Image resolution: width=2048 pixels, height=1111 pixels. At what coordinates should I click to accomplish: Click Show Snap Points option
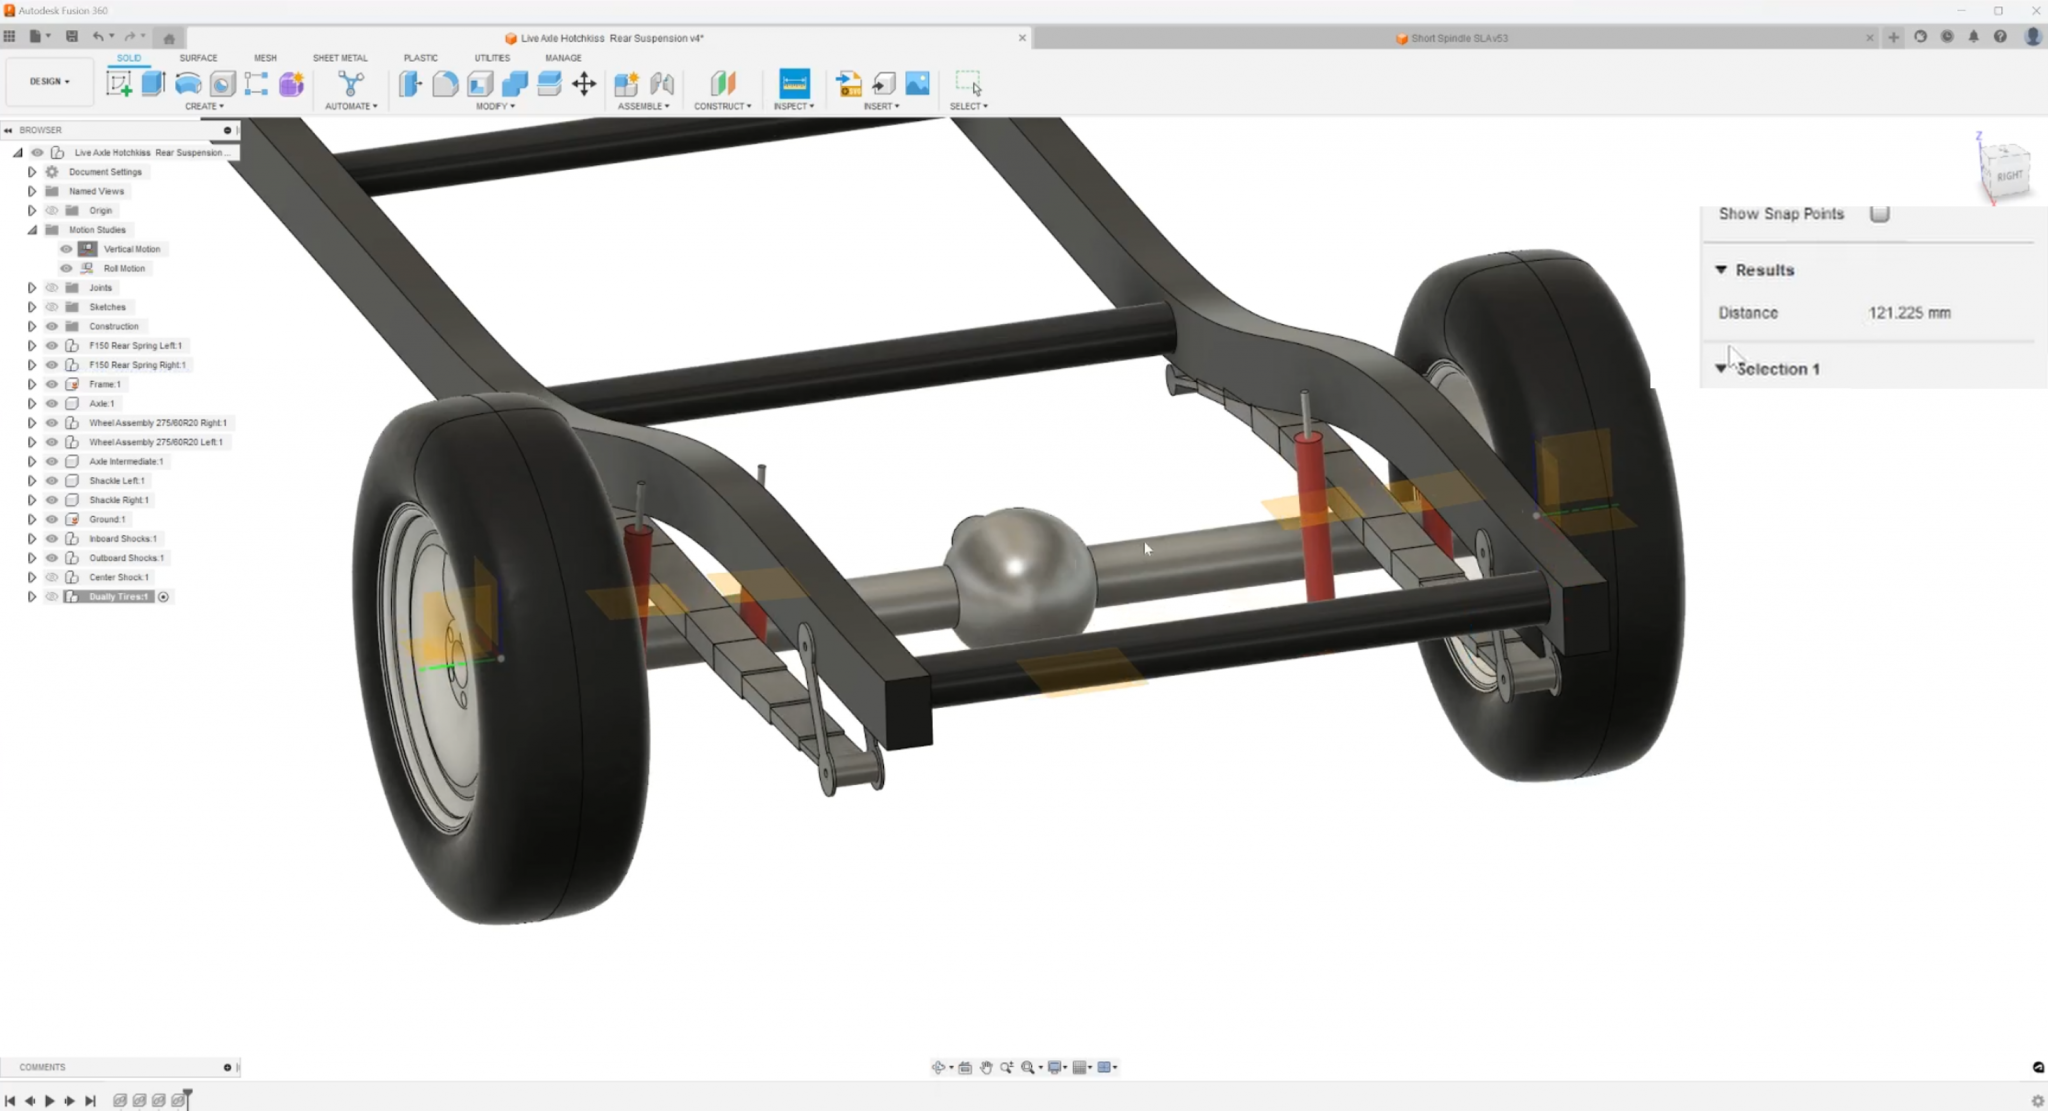pos(1880,212)
